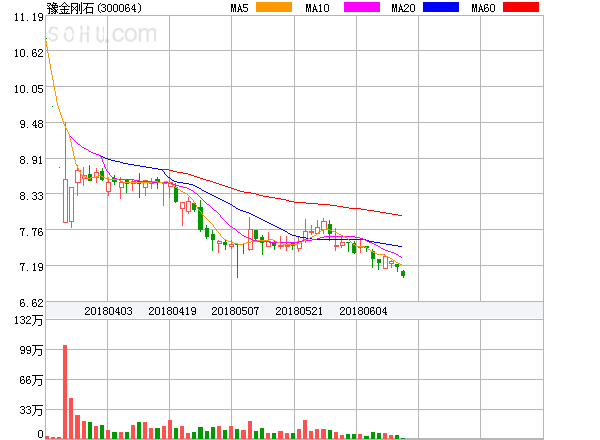Click the 132万 volume axis label
The image size is (600, 440).
(29, 320)
